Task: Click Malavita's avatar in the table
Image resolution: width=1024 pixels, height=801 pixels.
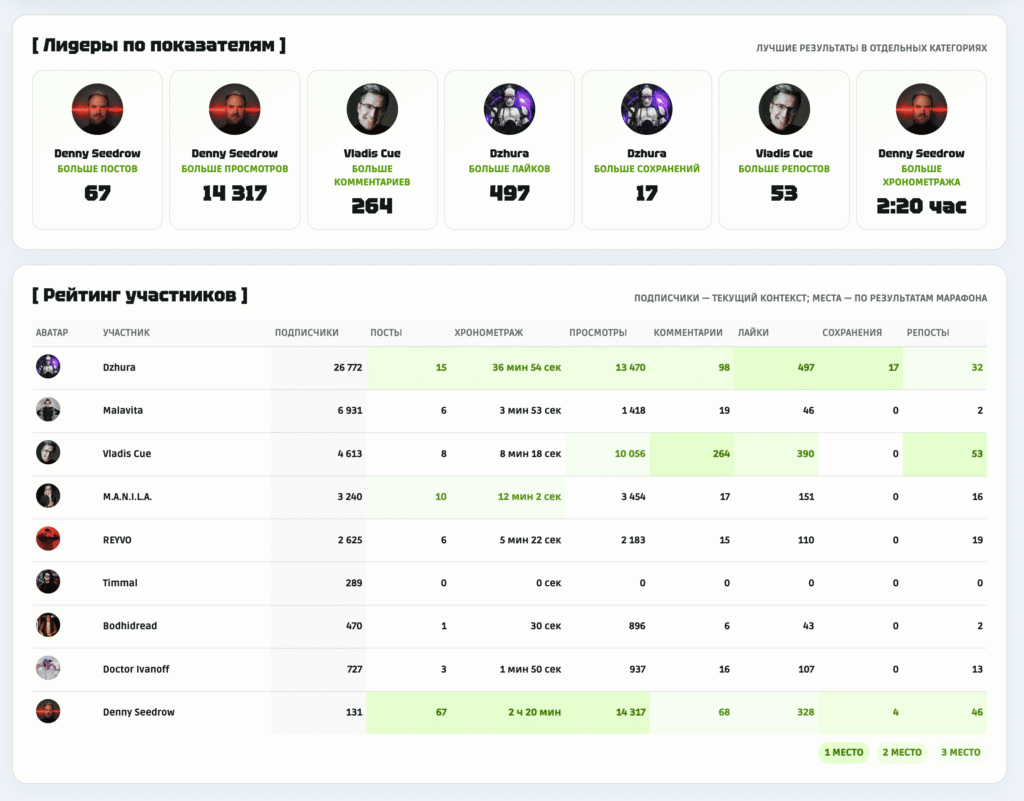Action: (48, 409)
